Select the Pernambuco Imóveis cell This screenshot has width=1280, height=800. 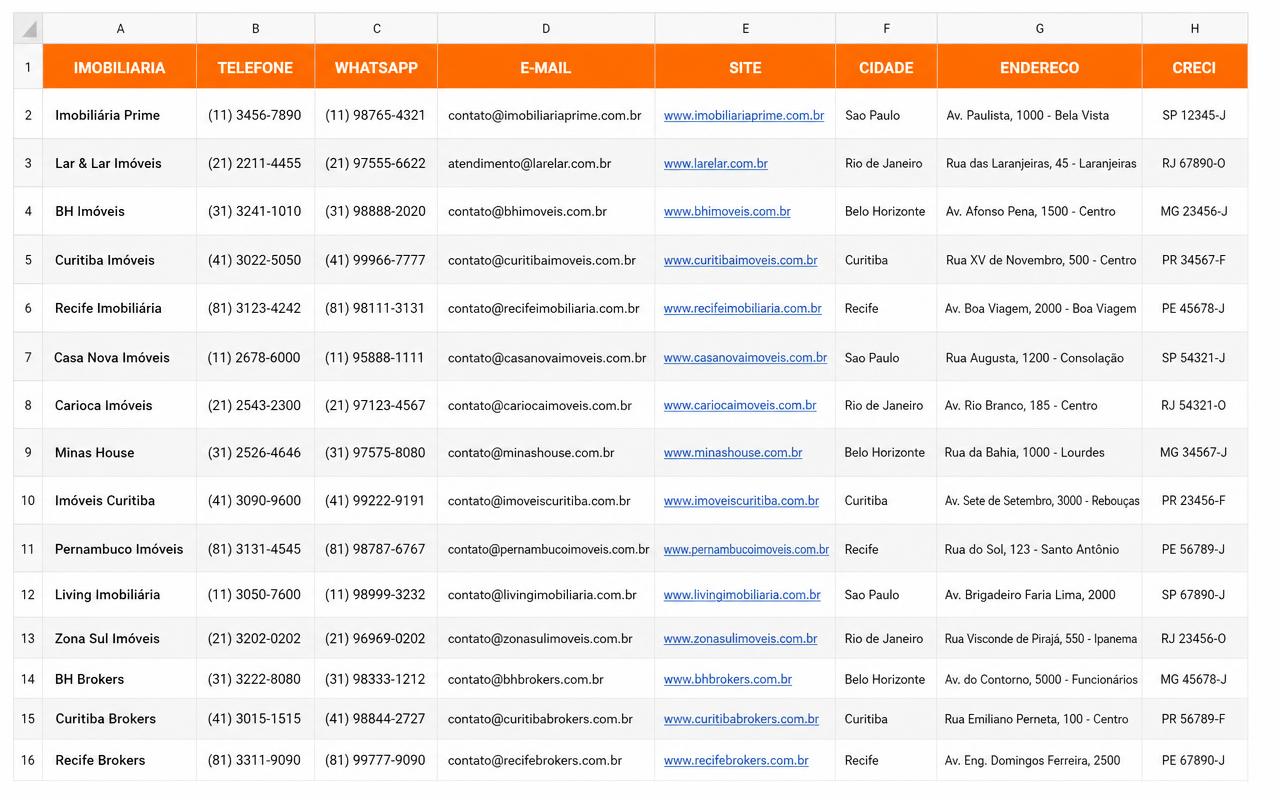tap(120, 549)
